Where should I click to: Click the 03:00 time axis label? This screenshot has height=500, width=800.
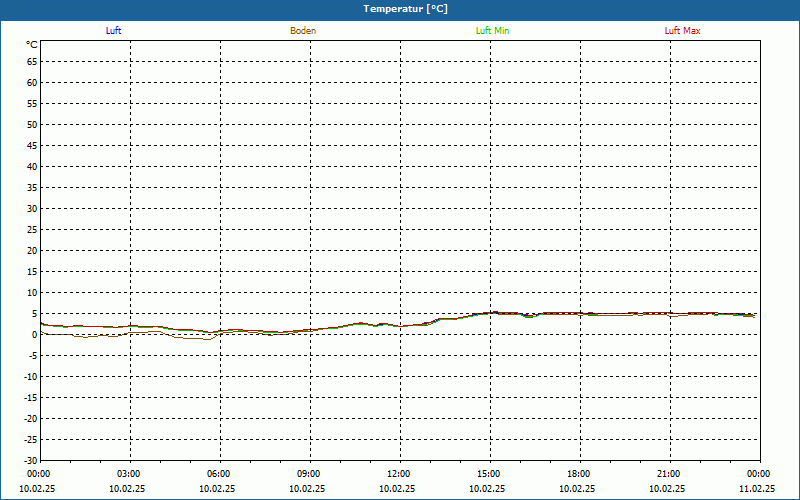pos(128,474)
